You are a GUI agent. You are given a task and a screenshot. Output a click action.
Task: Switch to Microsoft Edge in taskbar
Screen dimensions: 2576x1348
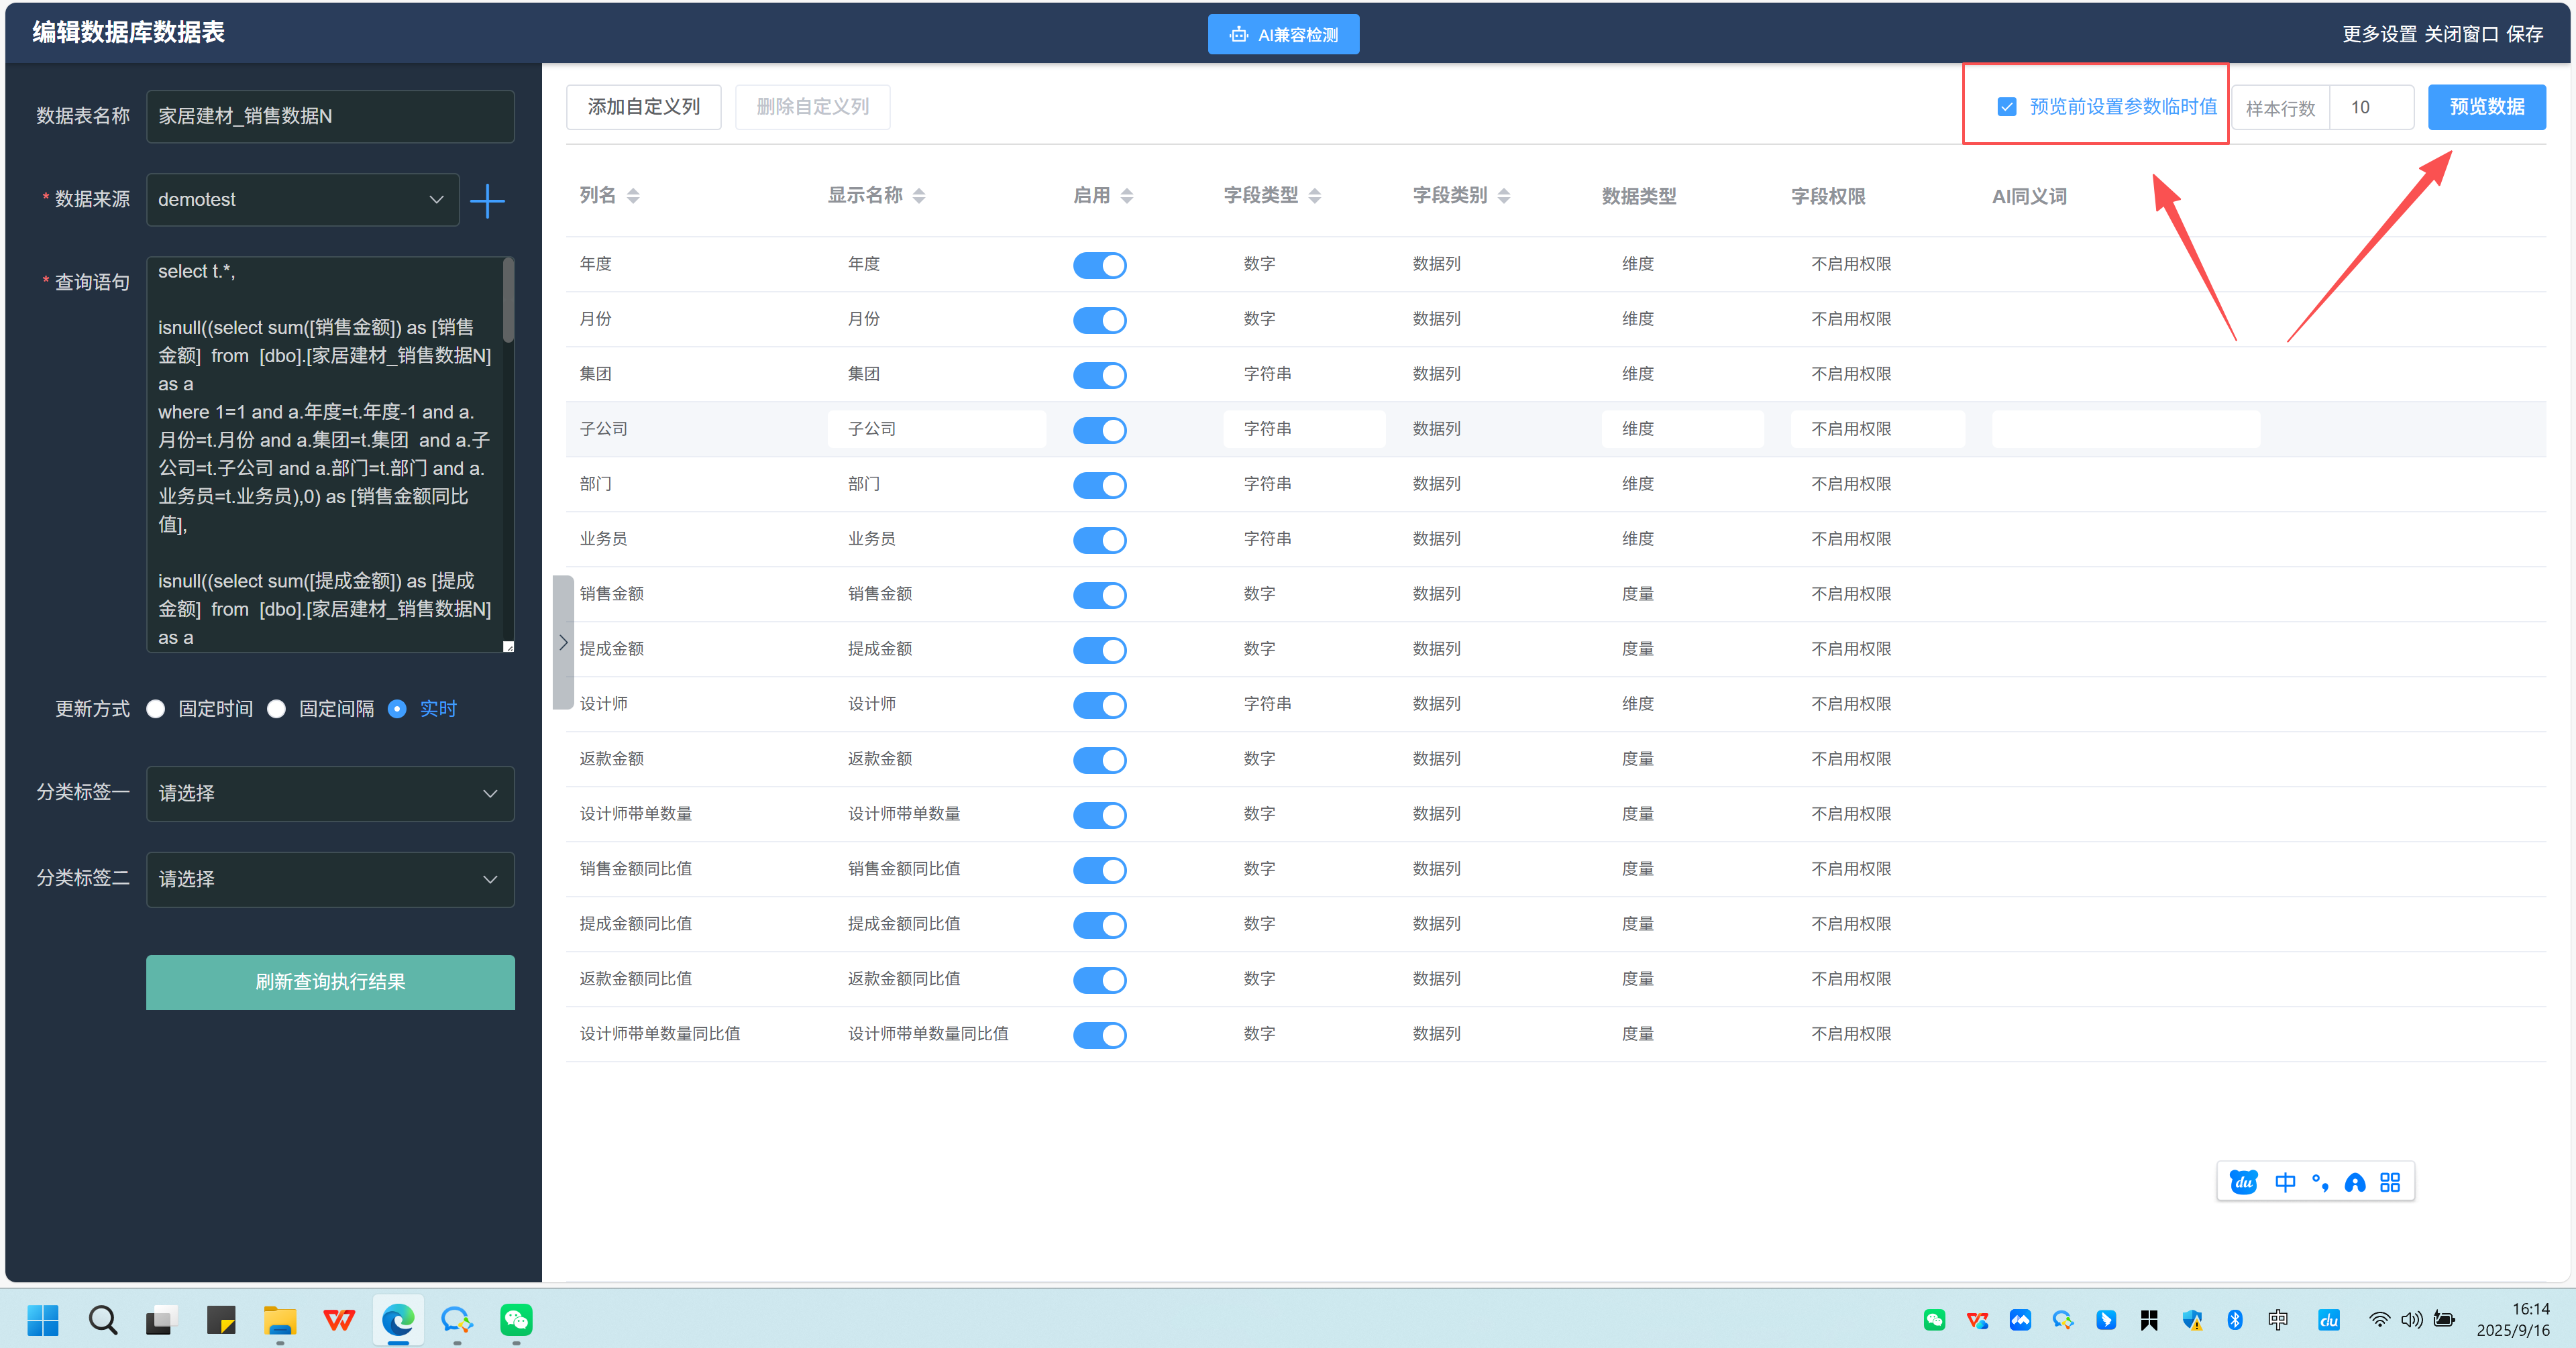pos(398,1320)
